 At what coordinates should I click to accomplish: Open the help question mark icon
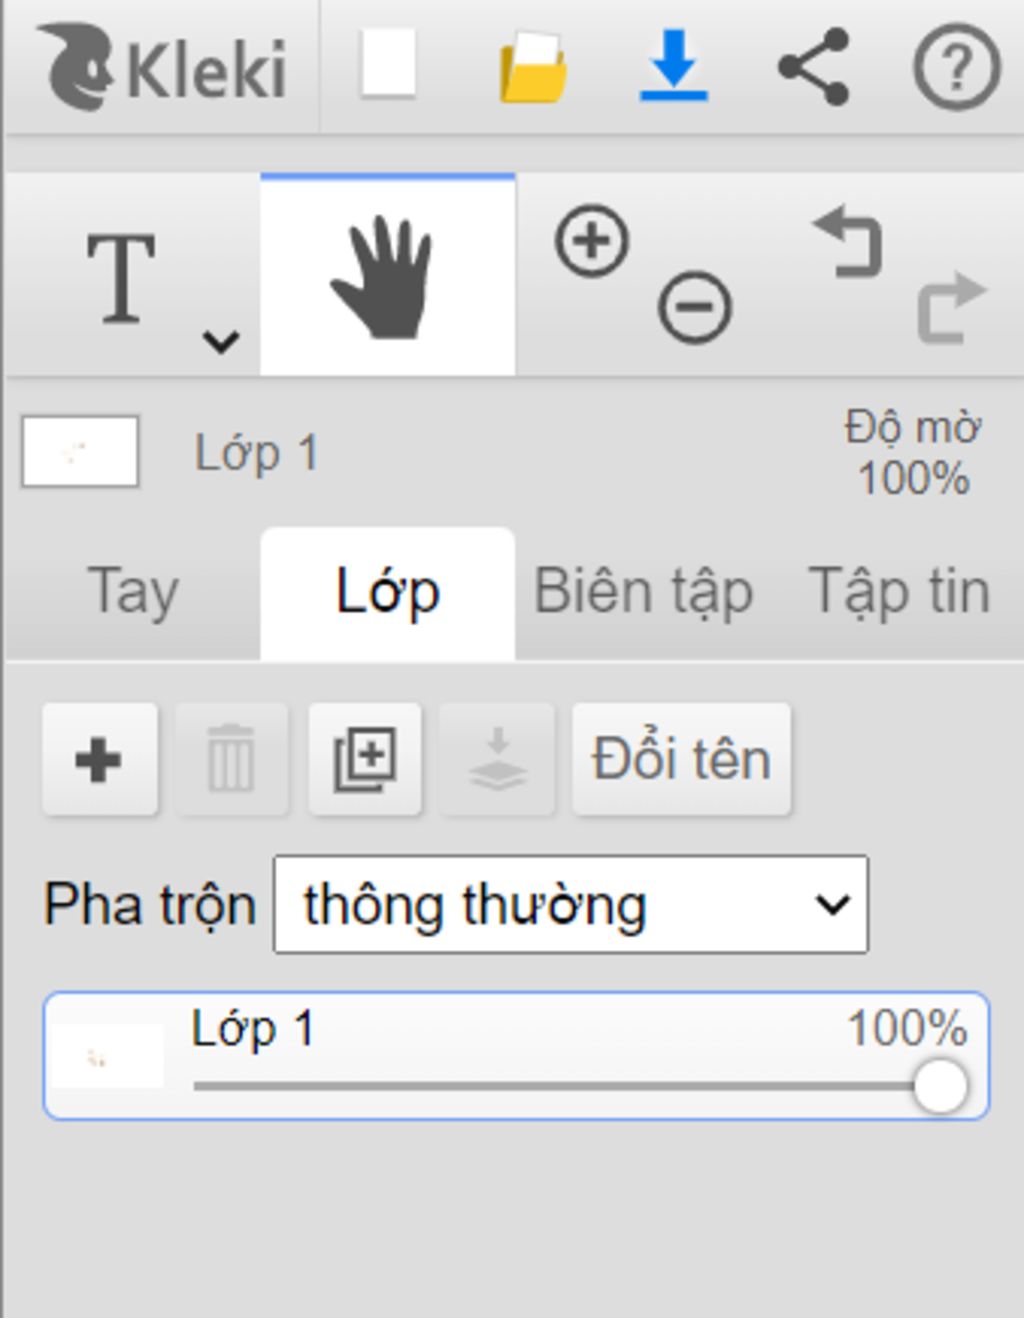tap(957, 67)
